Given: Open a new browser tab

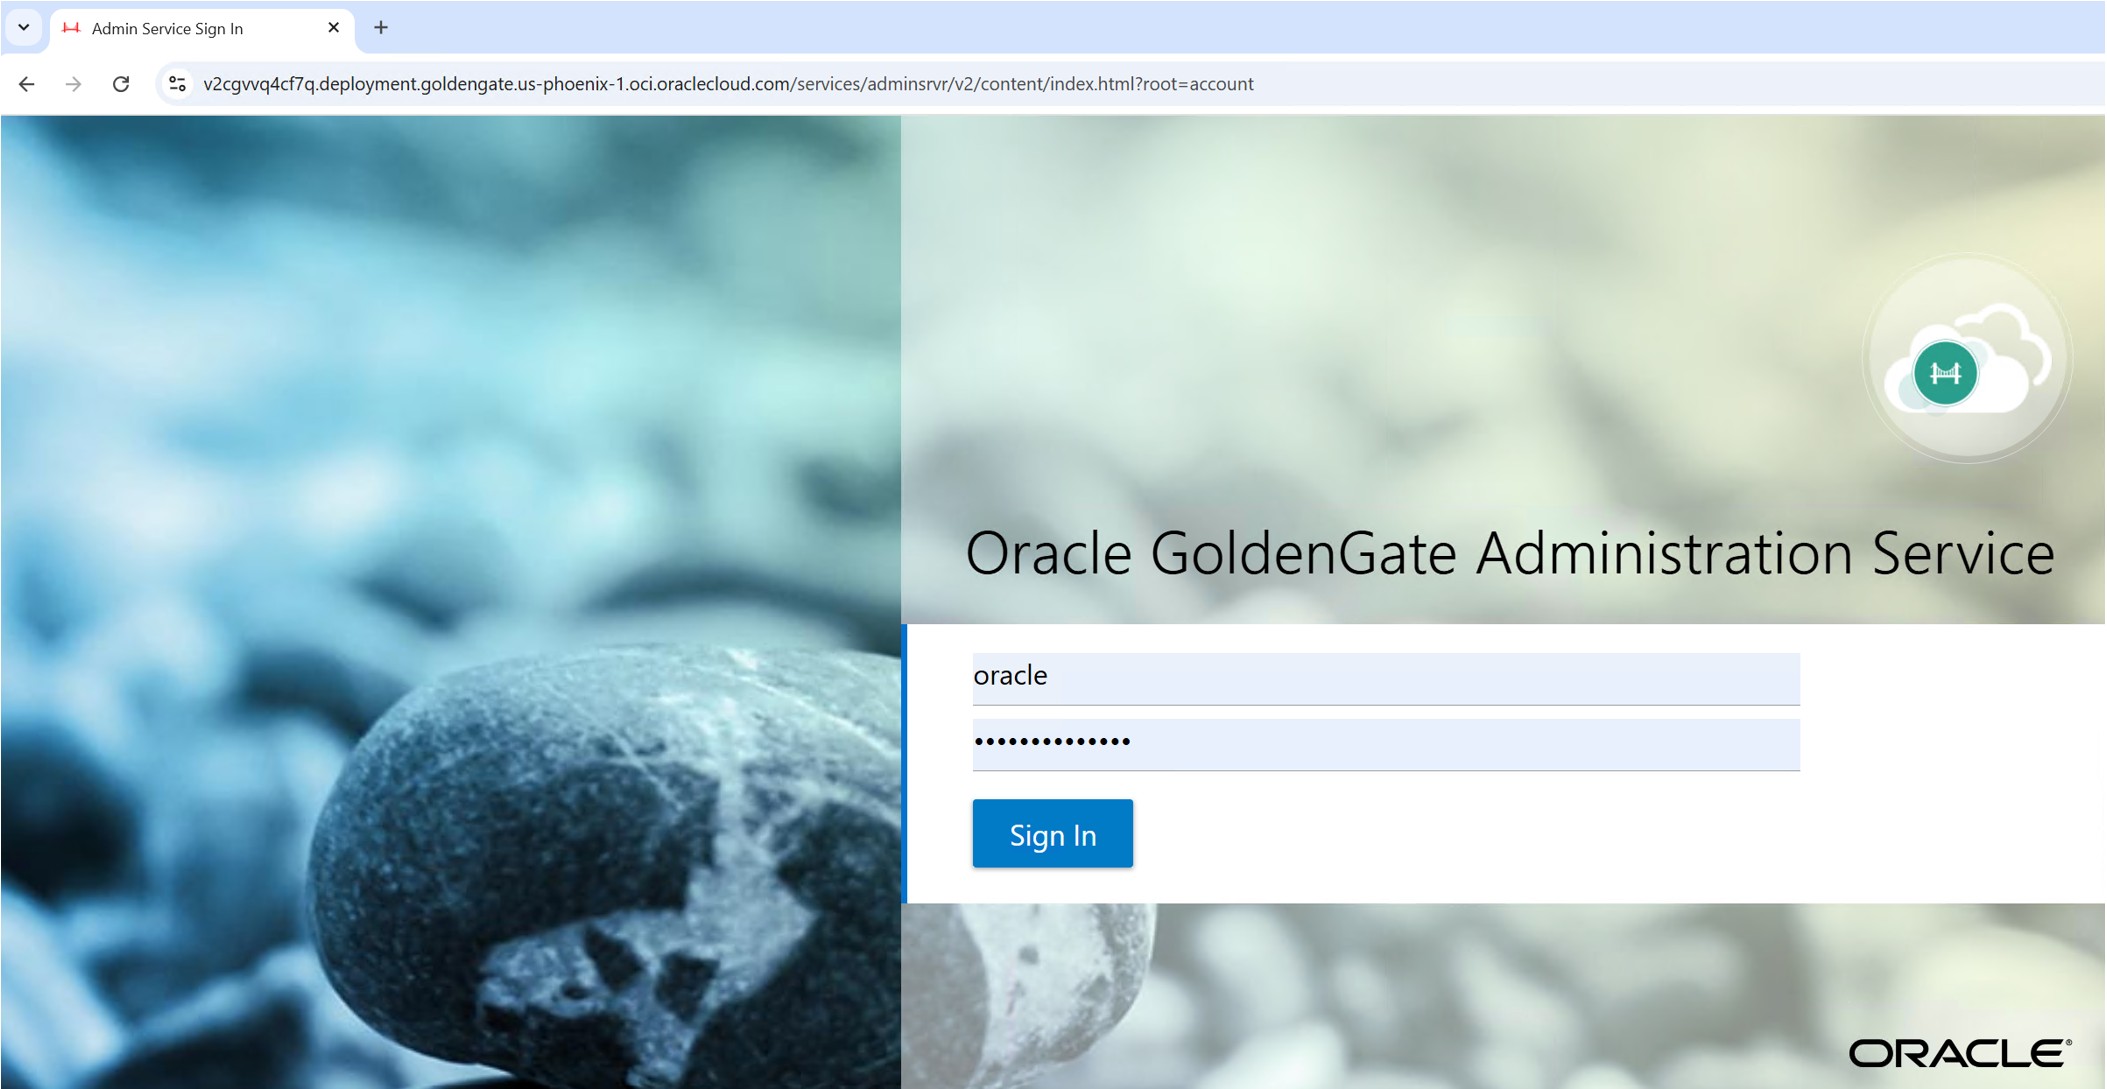Looking at the screenshot, I should [x=381, y=28].
